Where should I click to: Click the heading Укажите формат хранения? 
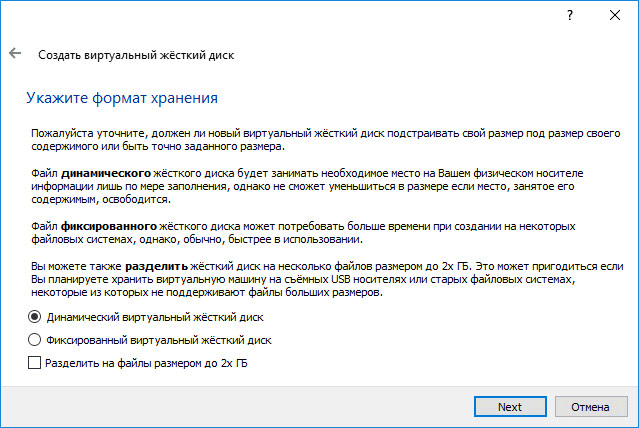pyautogui.click(x=120, y=99)
